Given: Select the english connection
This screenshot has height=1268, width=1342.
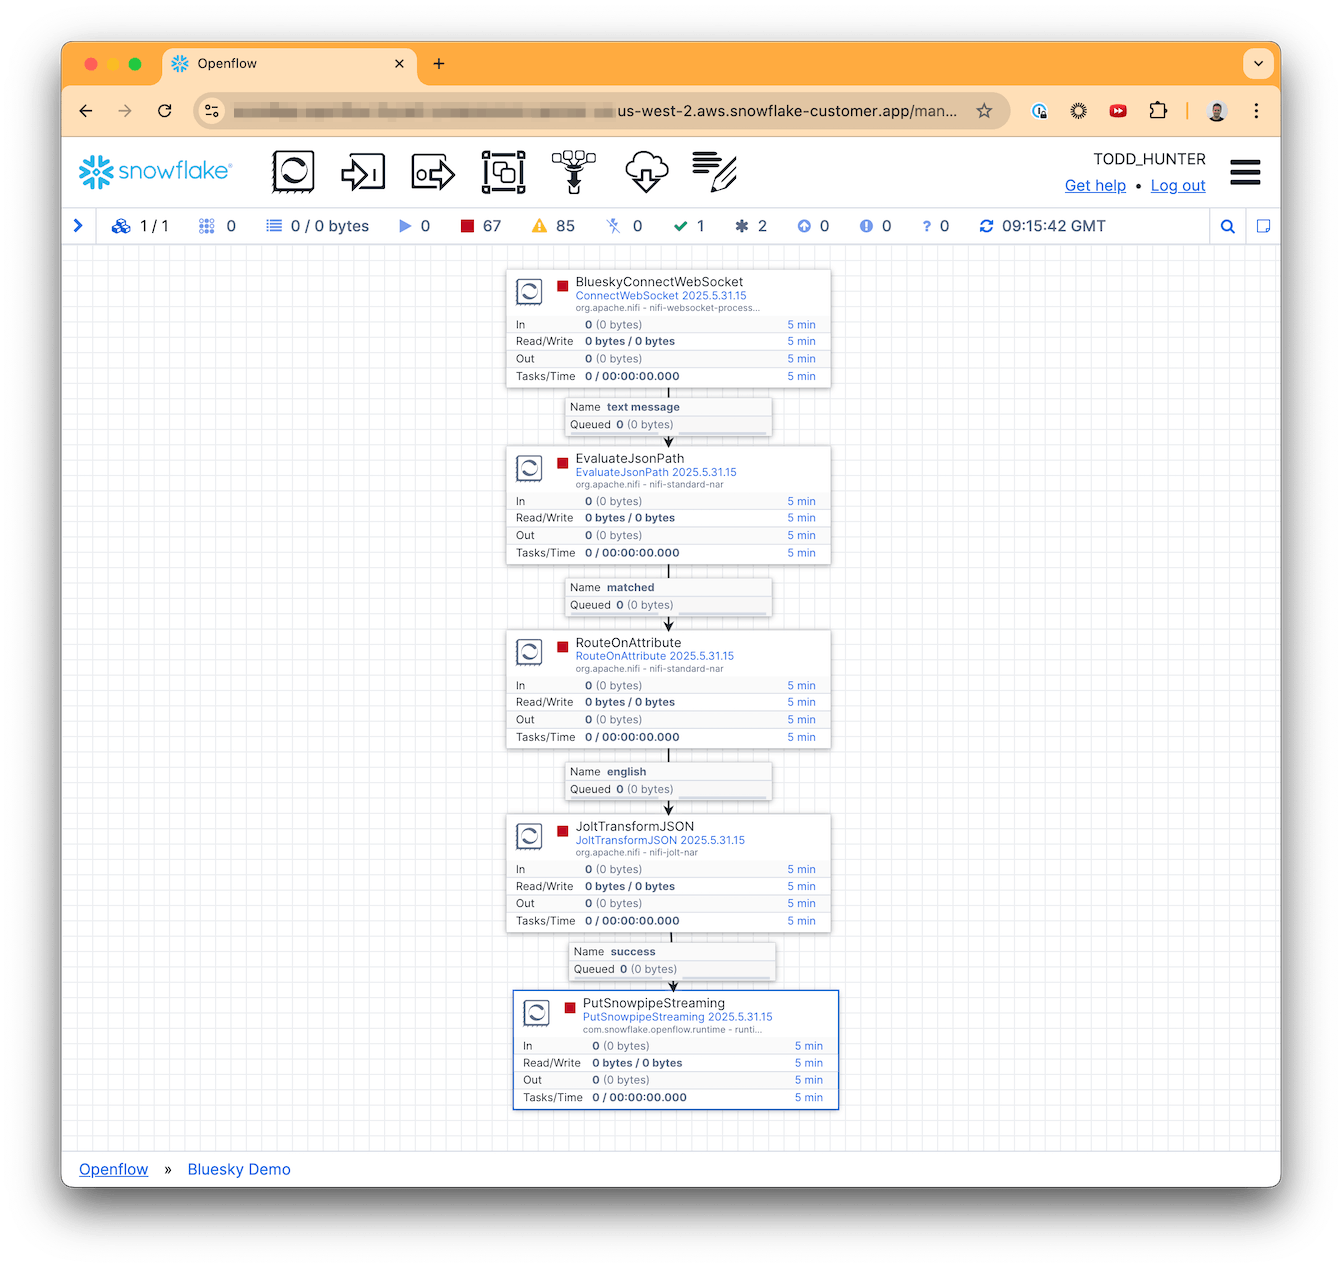Looking at the screenshot, I should coord(668,780).
